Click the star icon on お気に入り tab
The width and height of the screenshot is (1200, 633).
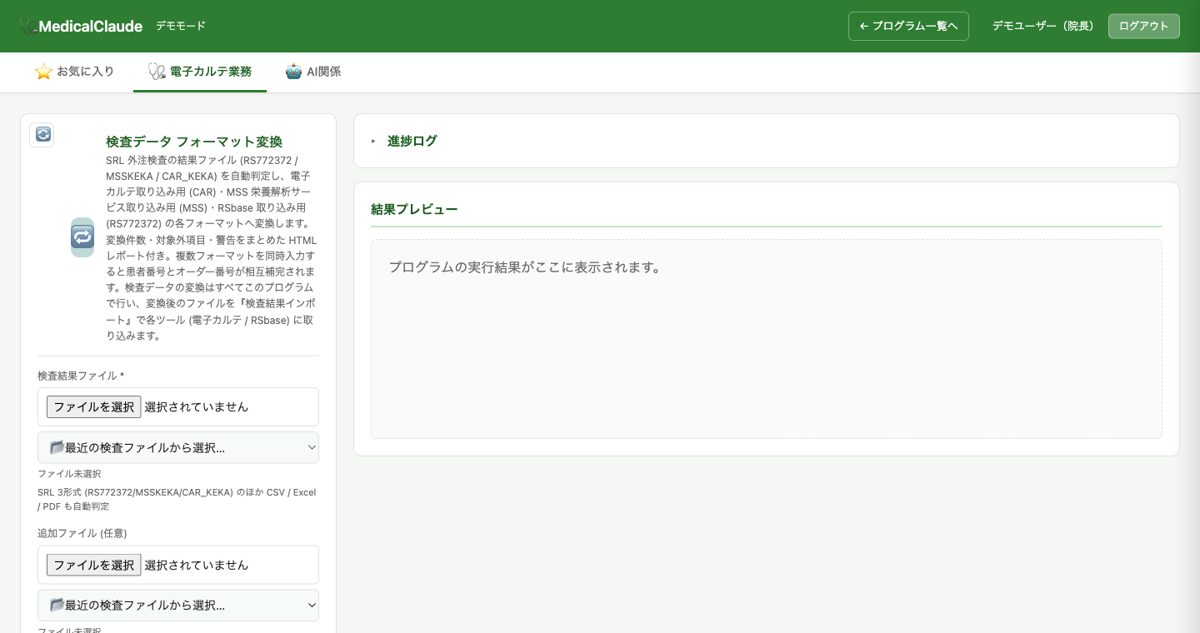click(43, 72)
